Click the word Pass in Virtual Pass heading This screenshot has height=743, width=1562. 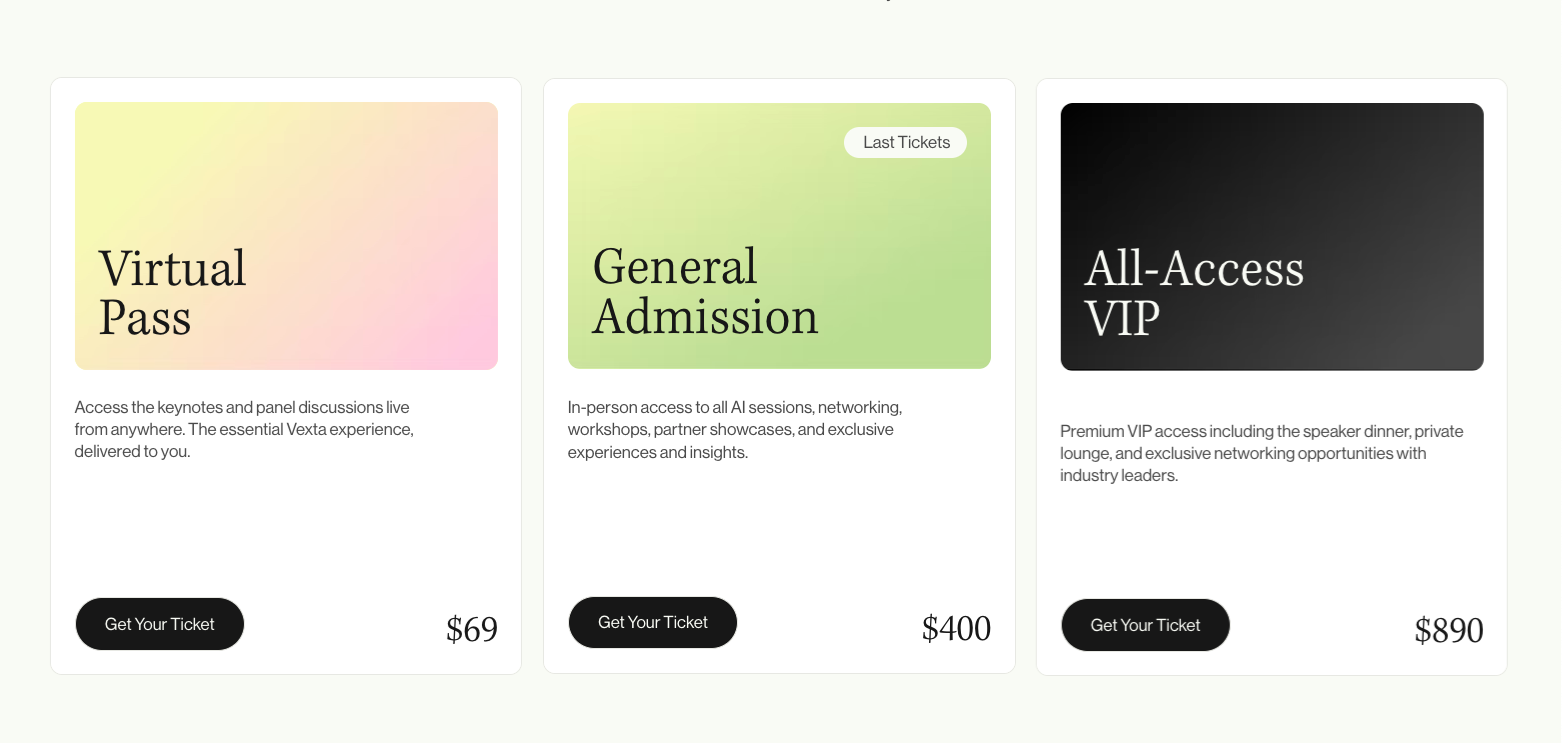click(145, 318)
